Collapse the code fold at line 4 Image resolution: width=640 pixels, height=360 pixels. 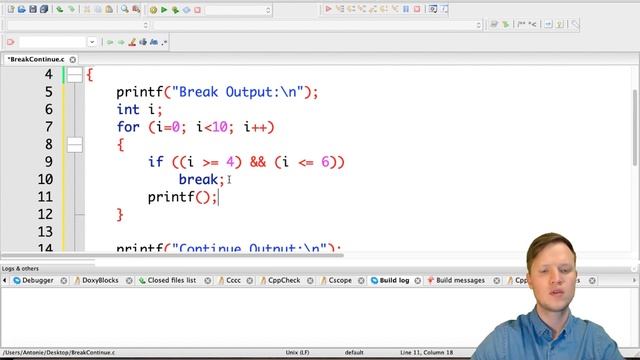click(75, 75)
